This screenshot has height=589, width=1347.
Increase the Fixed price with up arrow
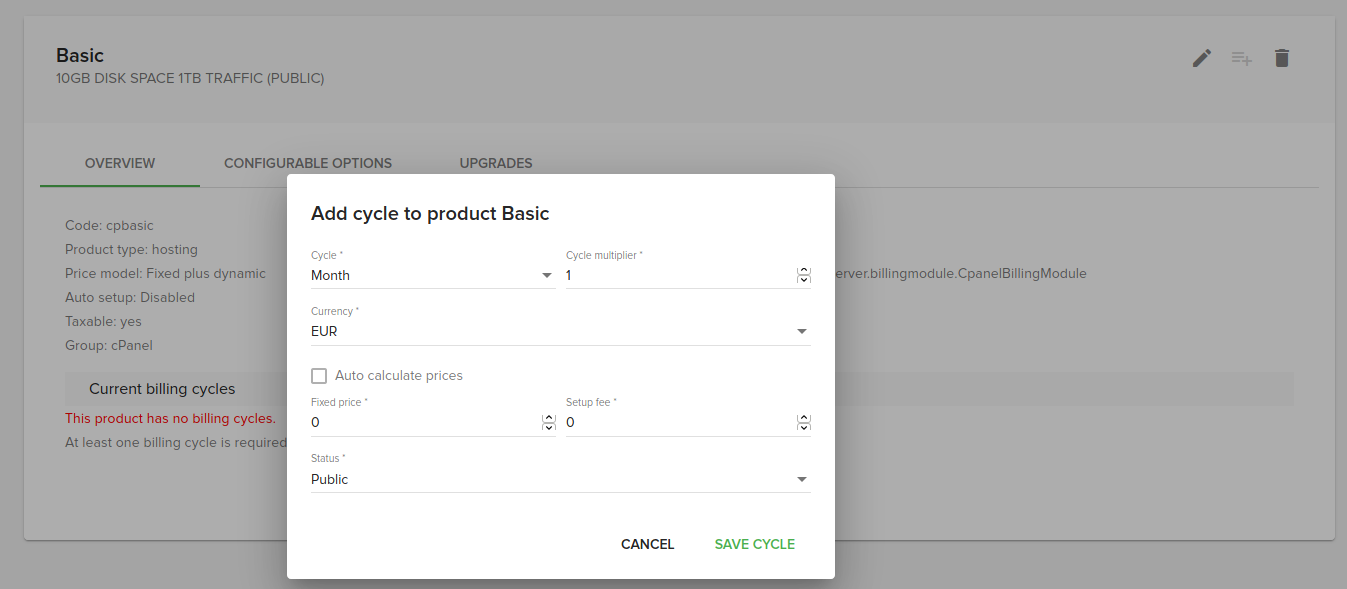tap(548, 418)
